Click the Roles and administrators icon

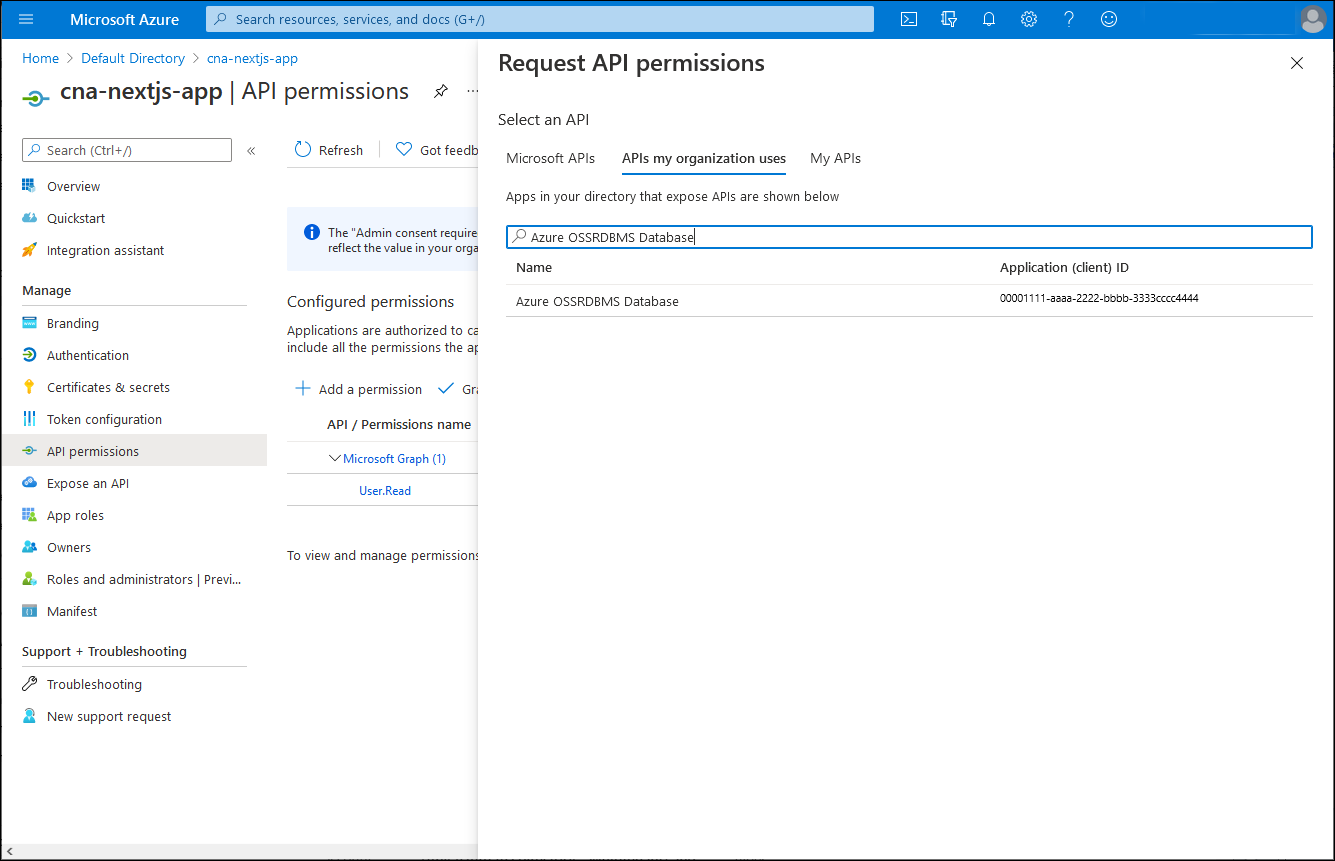(29, 579)
